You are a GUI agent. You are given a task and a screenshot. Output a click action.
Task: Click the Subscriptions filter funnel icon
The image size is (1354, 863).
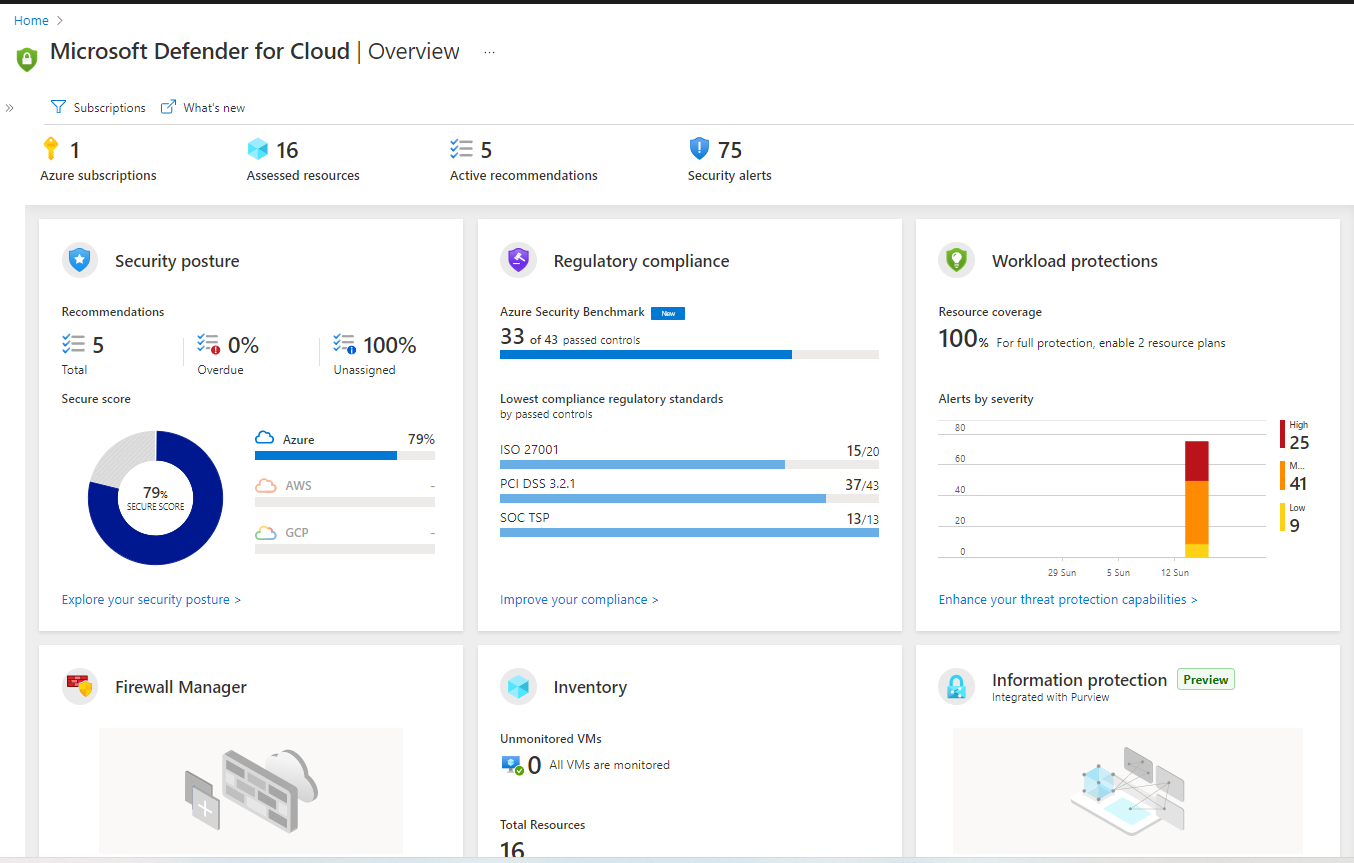pyautogui.click(x=58, y=107)
